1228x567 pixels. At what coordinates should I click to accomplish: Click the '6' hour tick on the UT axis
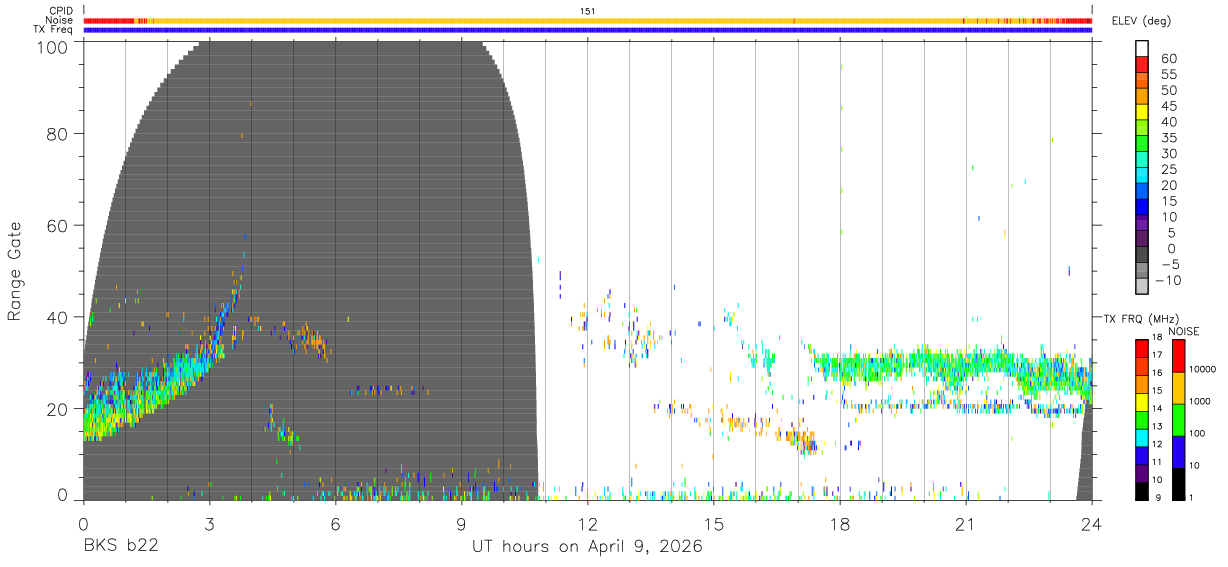click(335, 524)
